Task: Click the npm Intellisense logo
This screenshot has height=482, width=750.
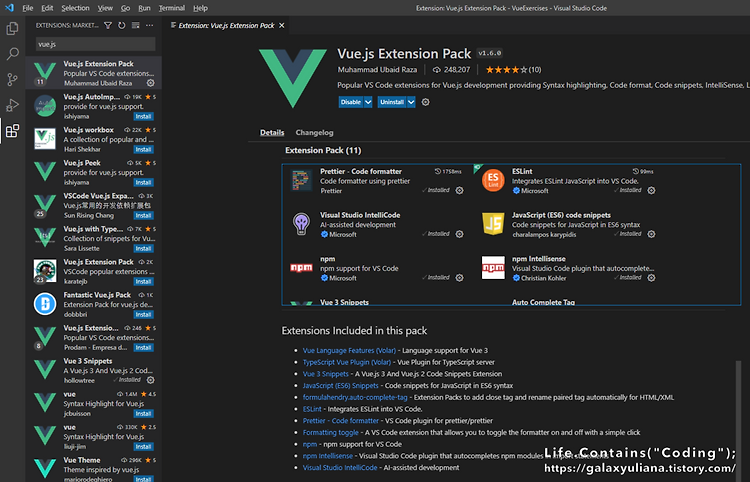Action: [493, 268]
